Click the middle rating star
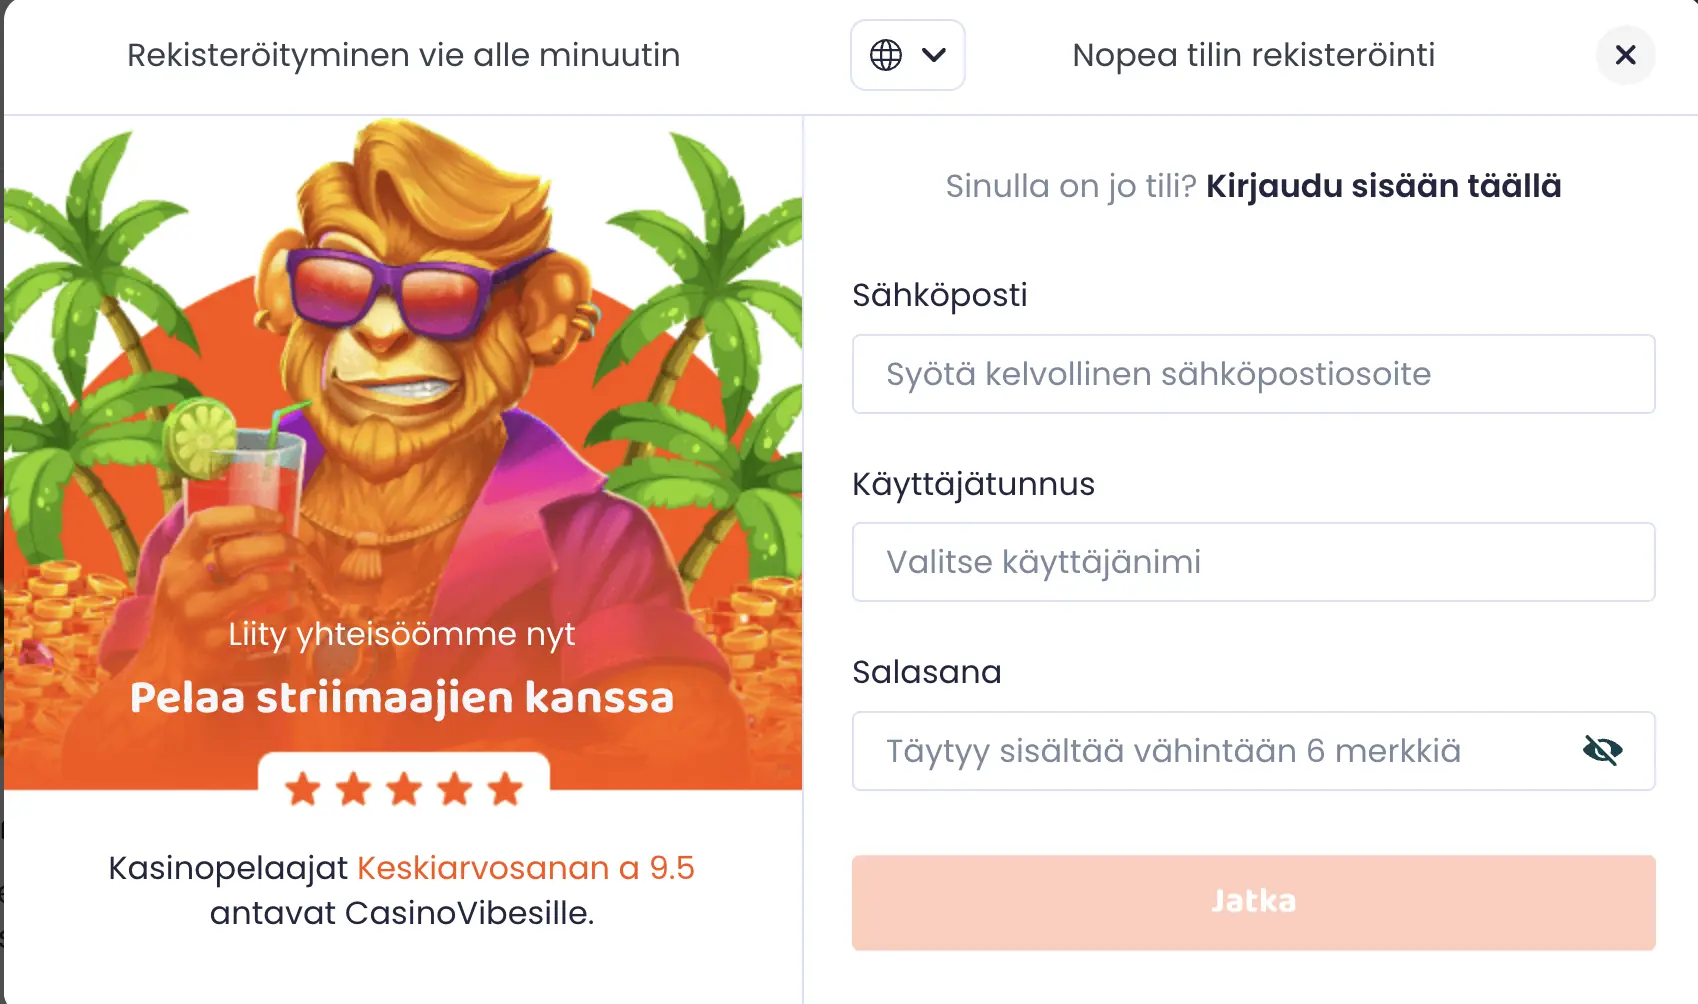Screen dimensions: 1698x1004 (405, 788)
